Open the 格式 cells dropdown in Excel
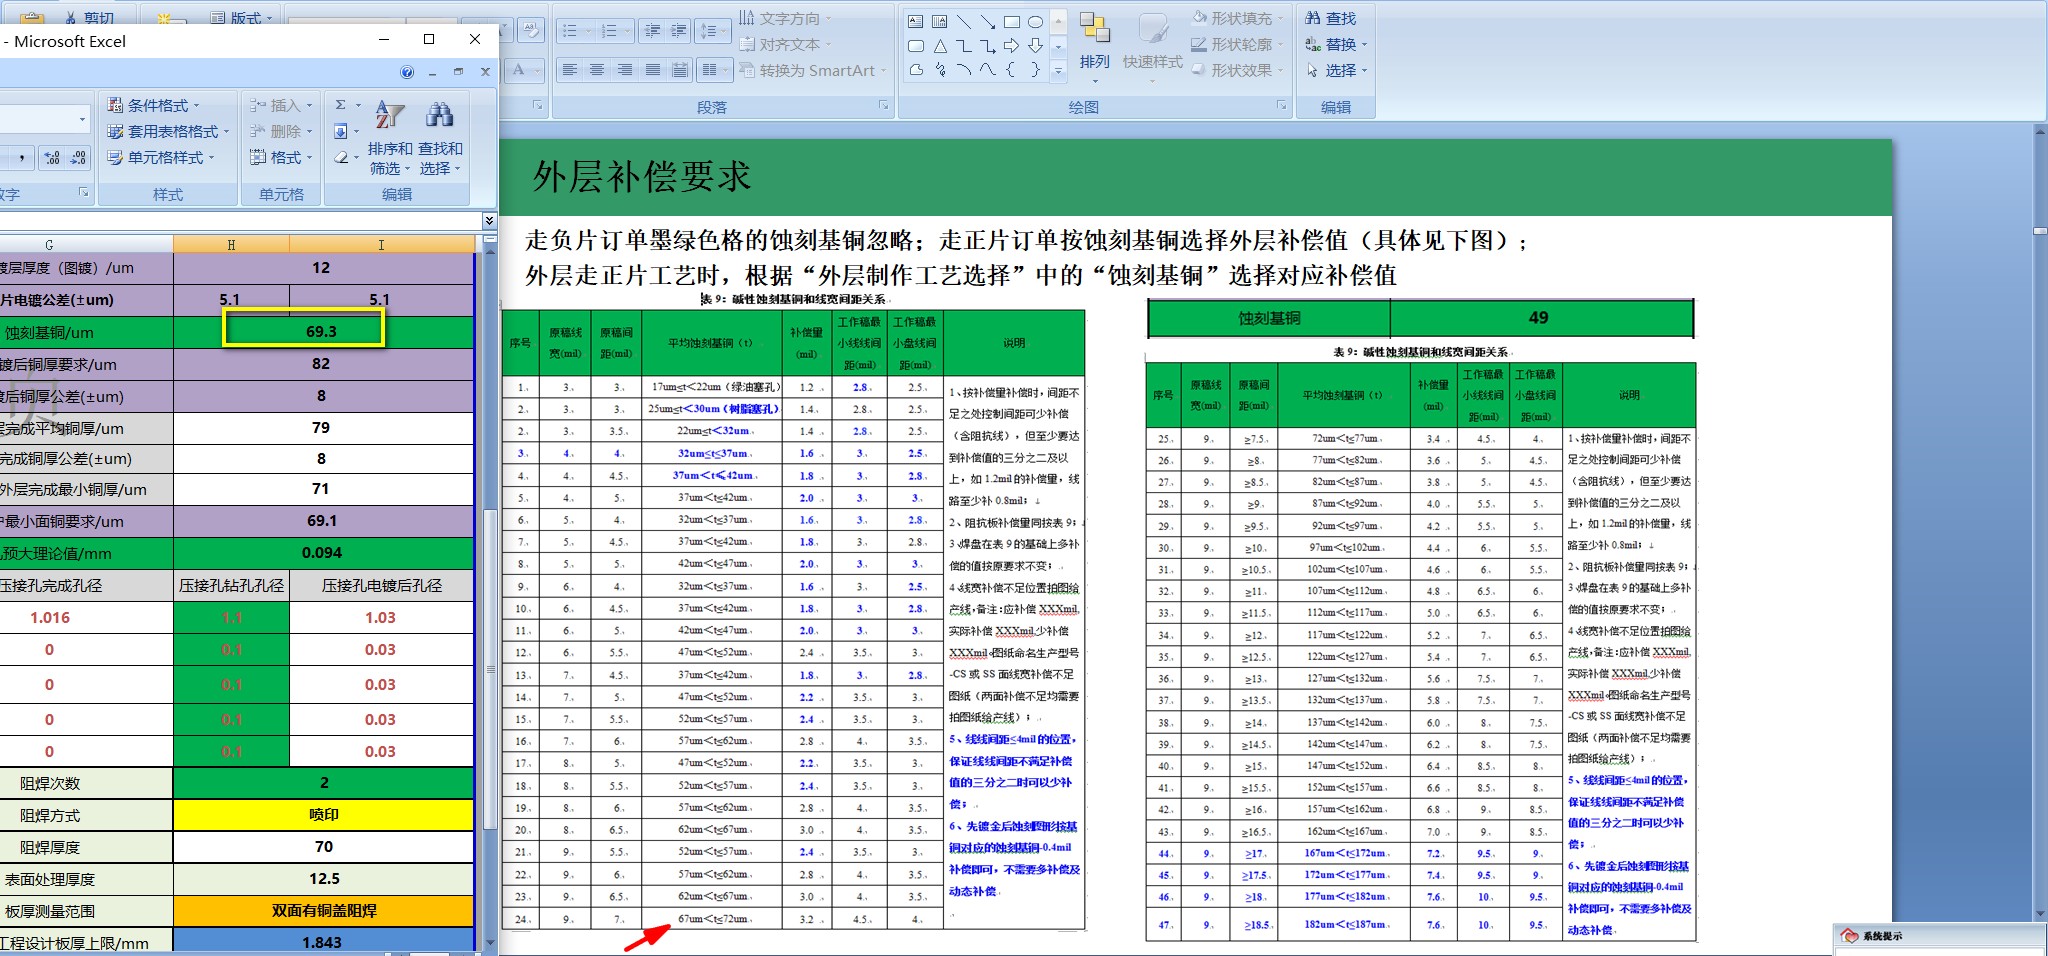2048x956 pixels. (x=281, y=157)
